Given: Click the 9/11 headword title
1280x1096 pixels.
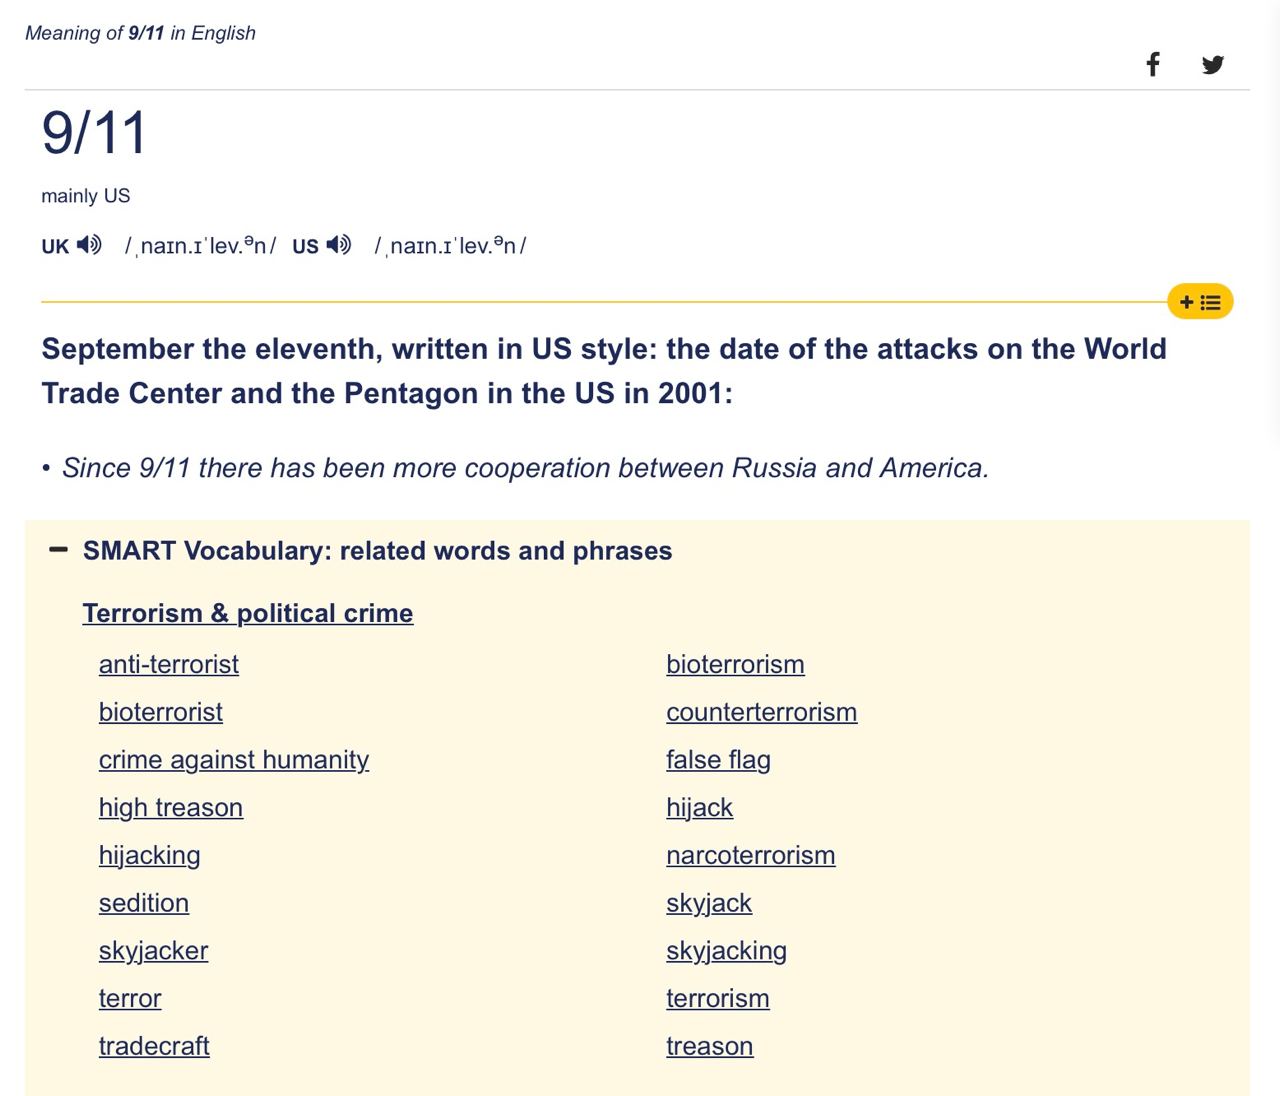Looking at the screenshot, I should click(x=95, y=133).
